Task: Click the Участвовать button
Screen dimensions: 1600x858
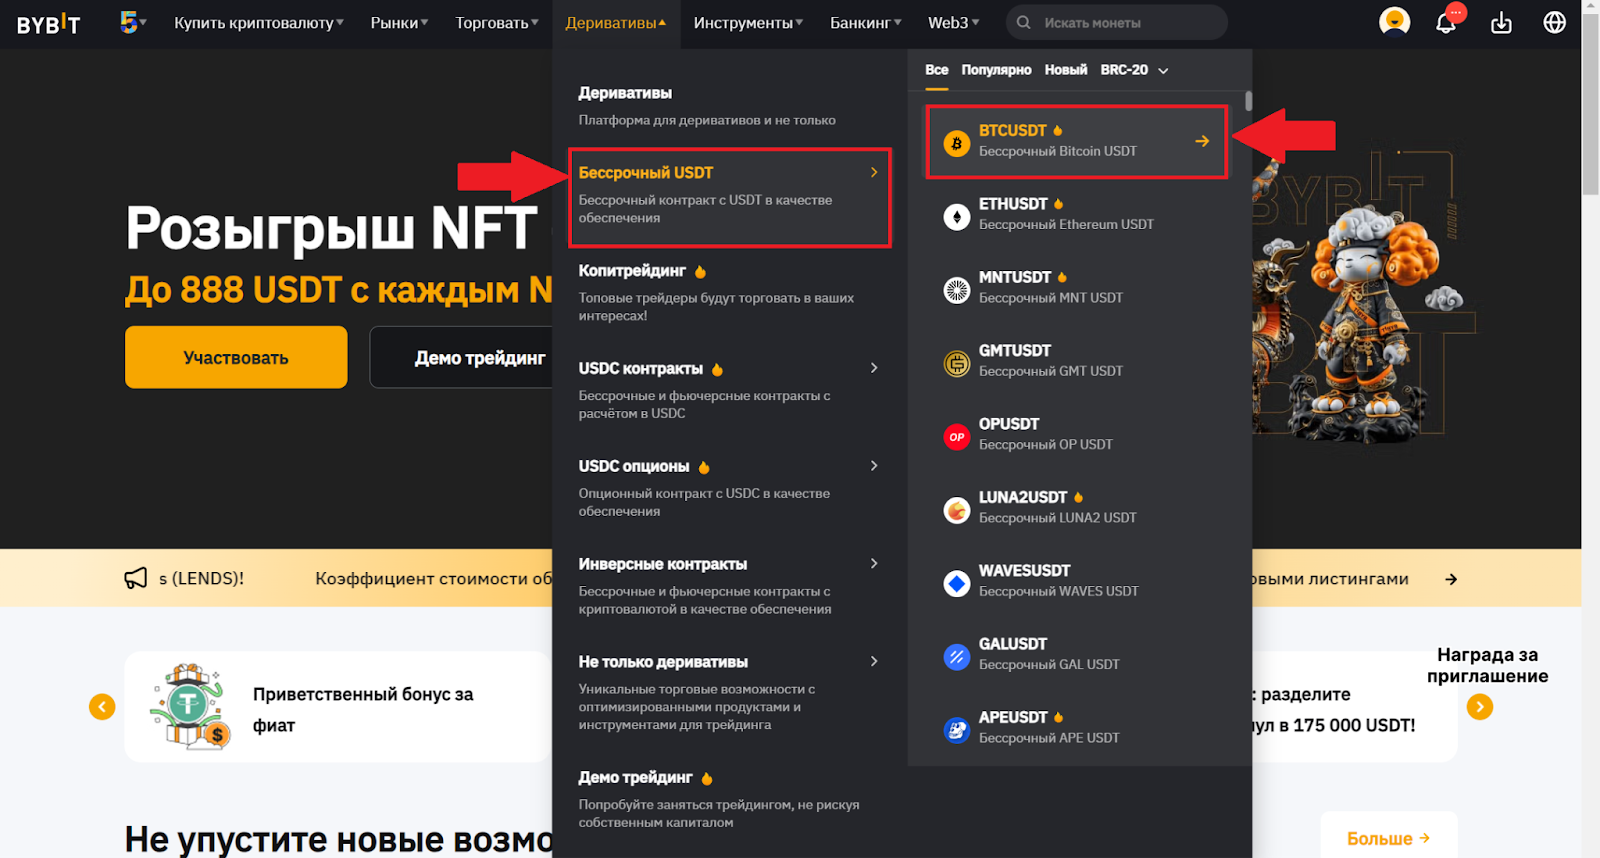Action: tap(236, 357)
